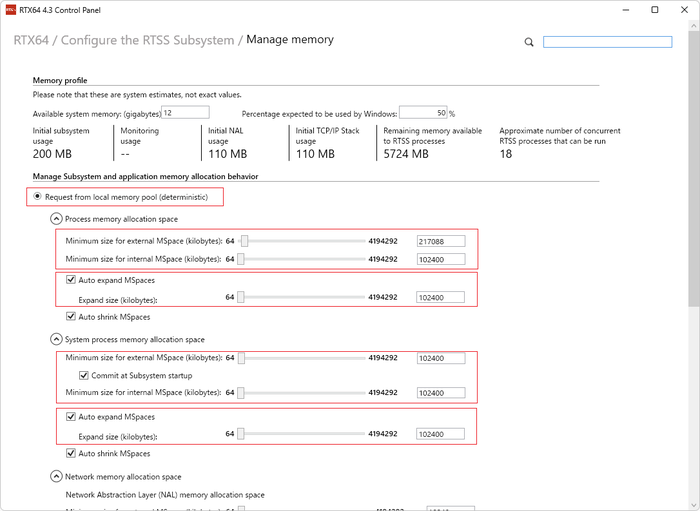700x511 pixels.
Task: Edit process external MSpace value 217088
Action: coord(441,241)
